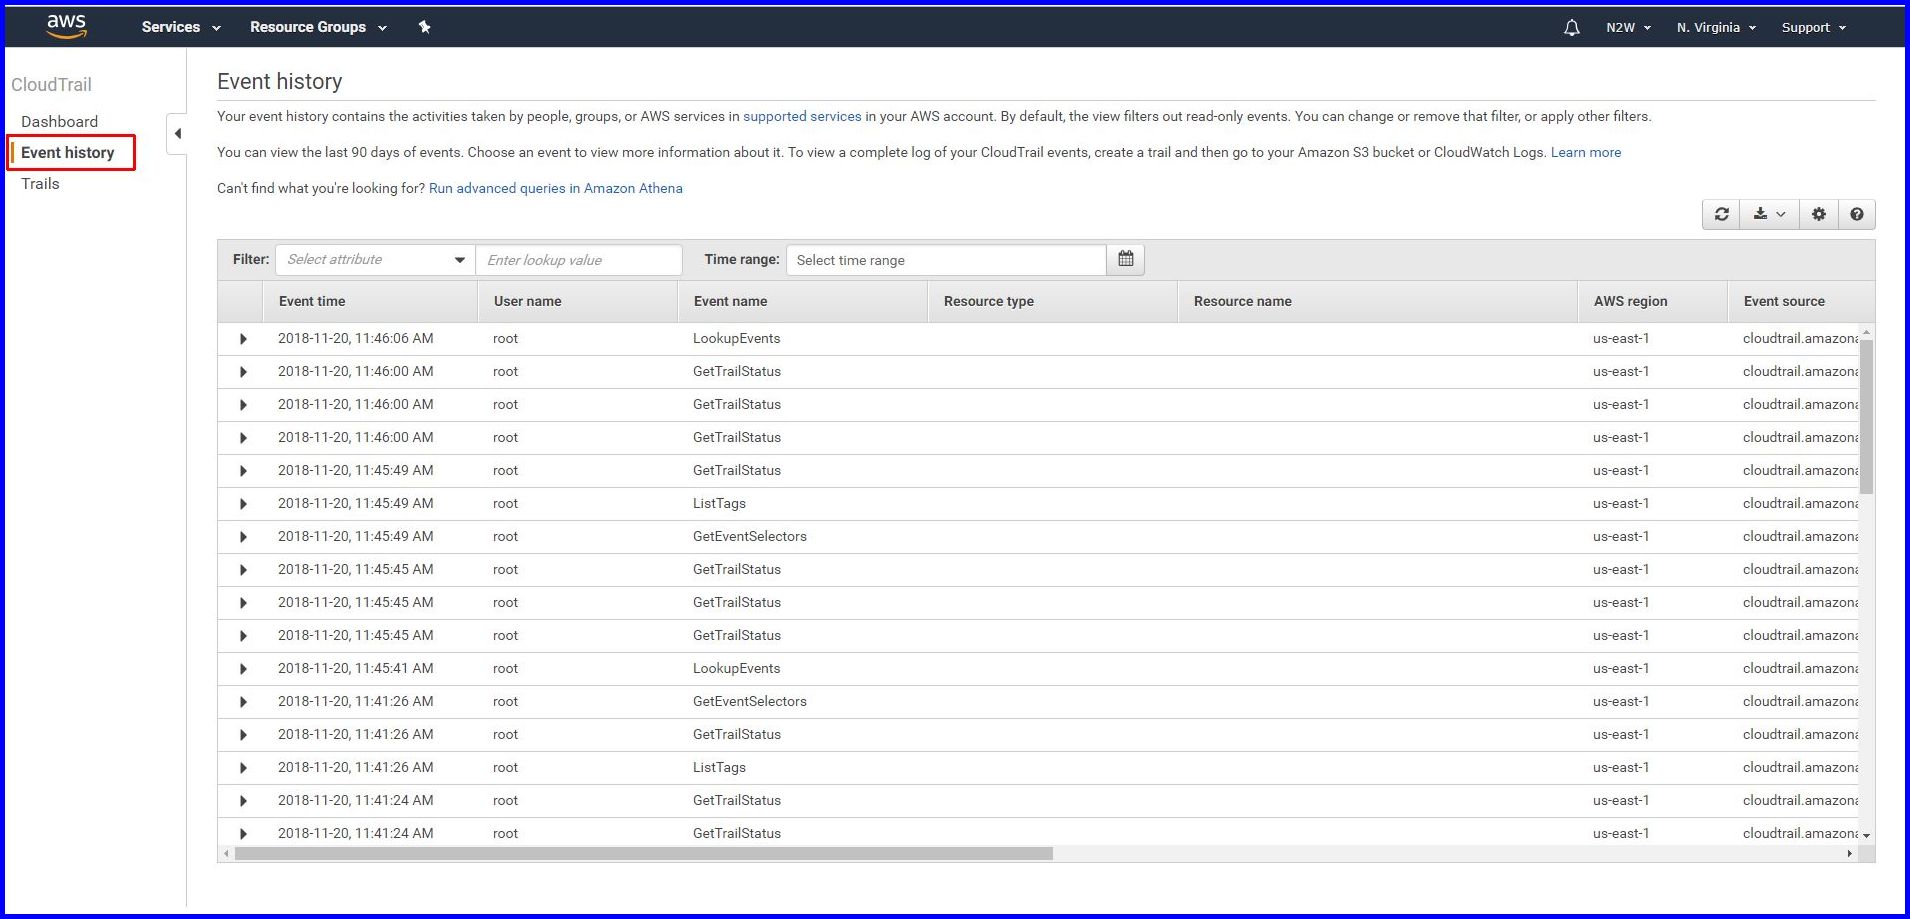
Task: Open the Services menu
Action: point(181,27)
